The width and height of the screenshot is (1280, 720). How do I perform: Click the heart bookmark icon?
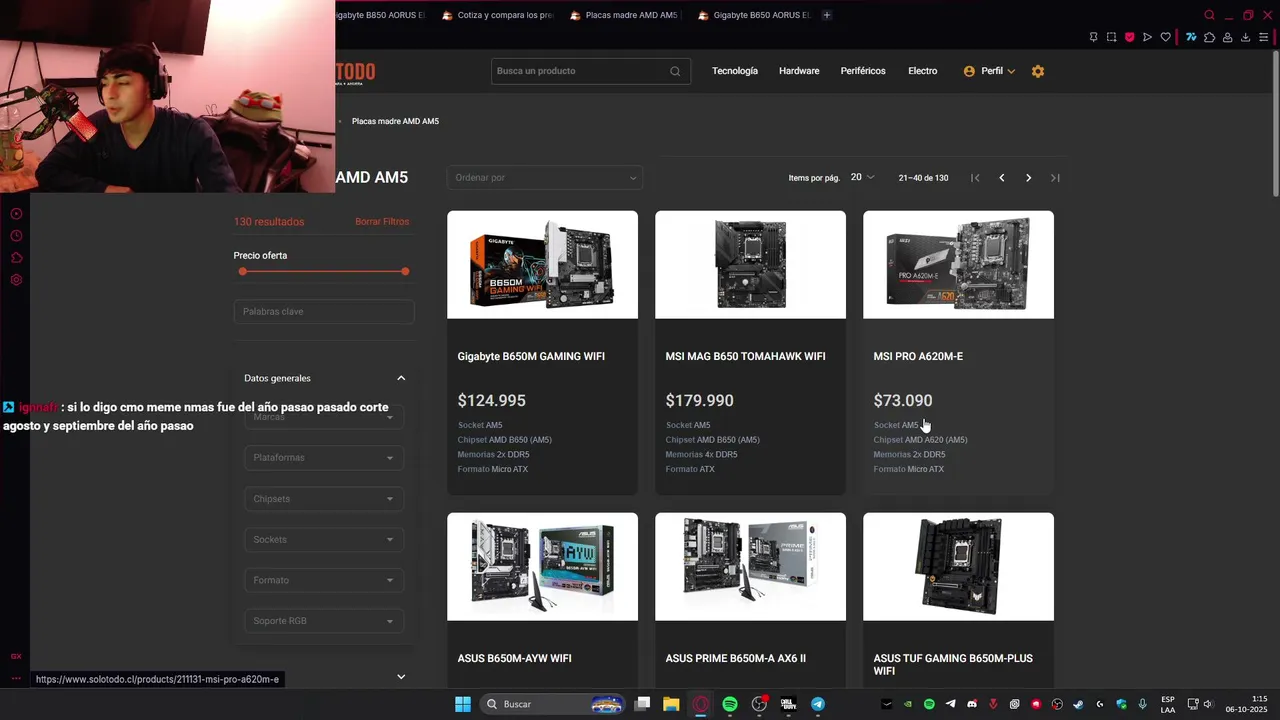click(x=1165, y=37)
